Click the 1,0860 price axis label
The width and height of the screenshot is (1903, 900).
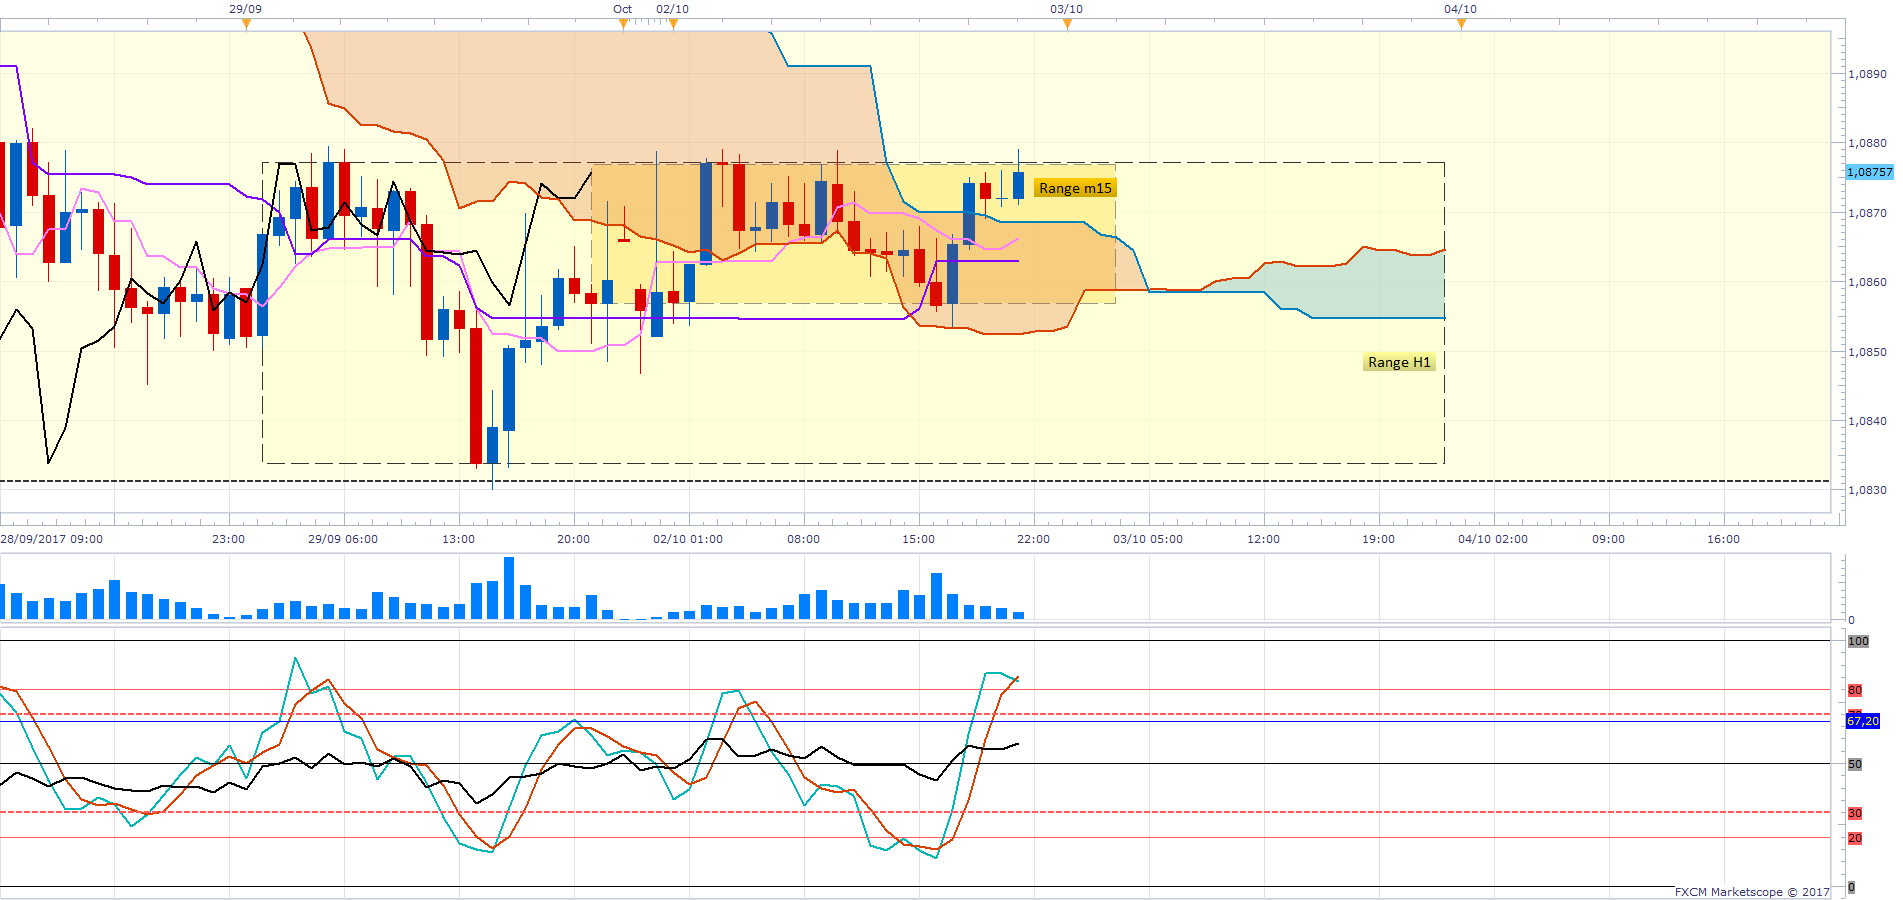click(x=1867, y=282)
